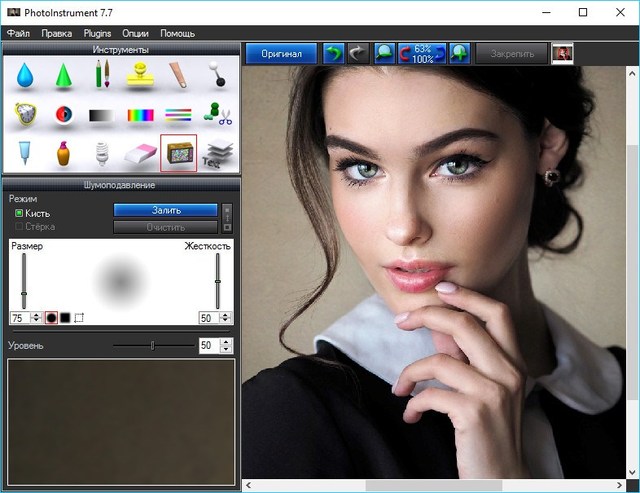The height and width of the screenshot is (493, 640).
Task: Select the green cone Sharpen tool
Action: pos(62,75)
